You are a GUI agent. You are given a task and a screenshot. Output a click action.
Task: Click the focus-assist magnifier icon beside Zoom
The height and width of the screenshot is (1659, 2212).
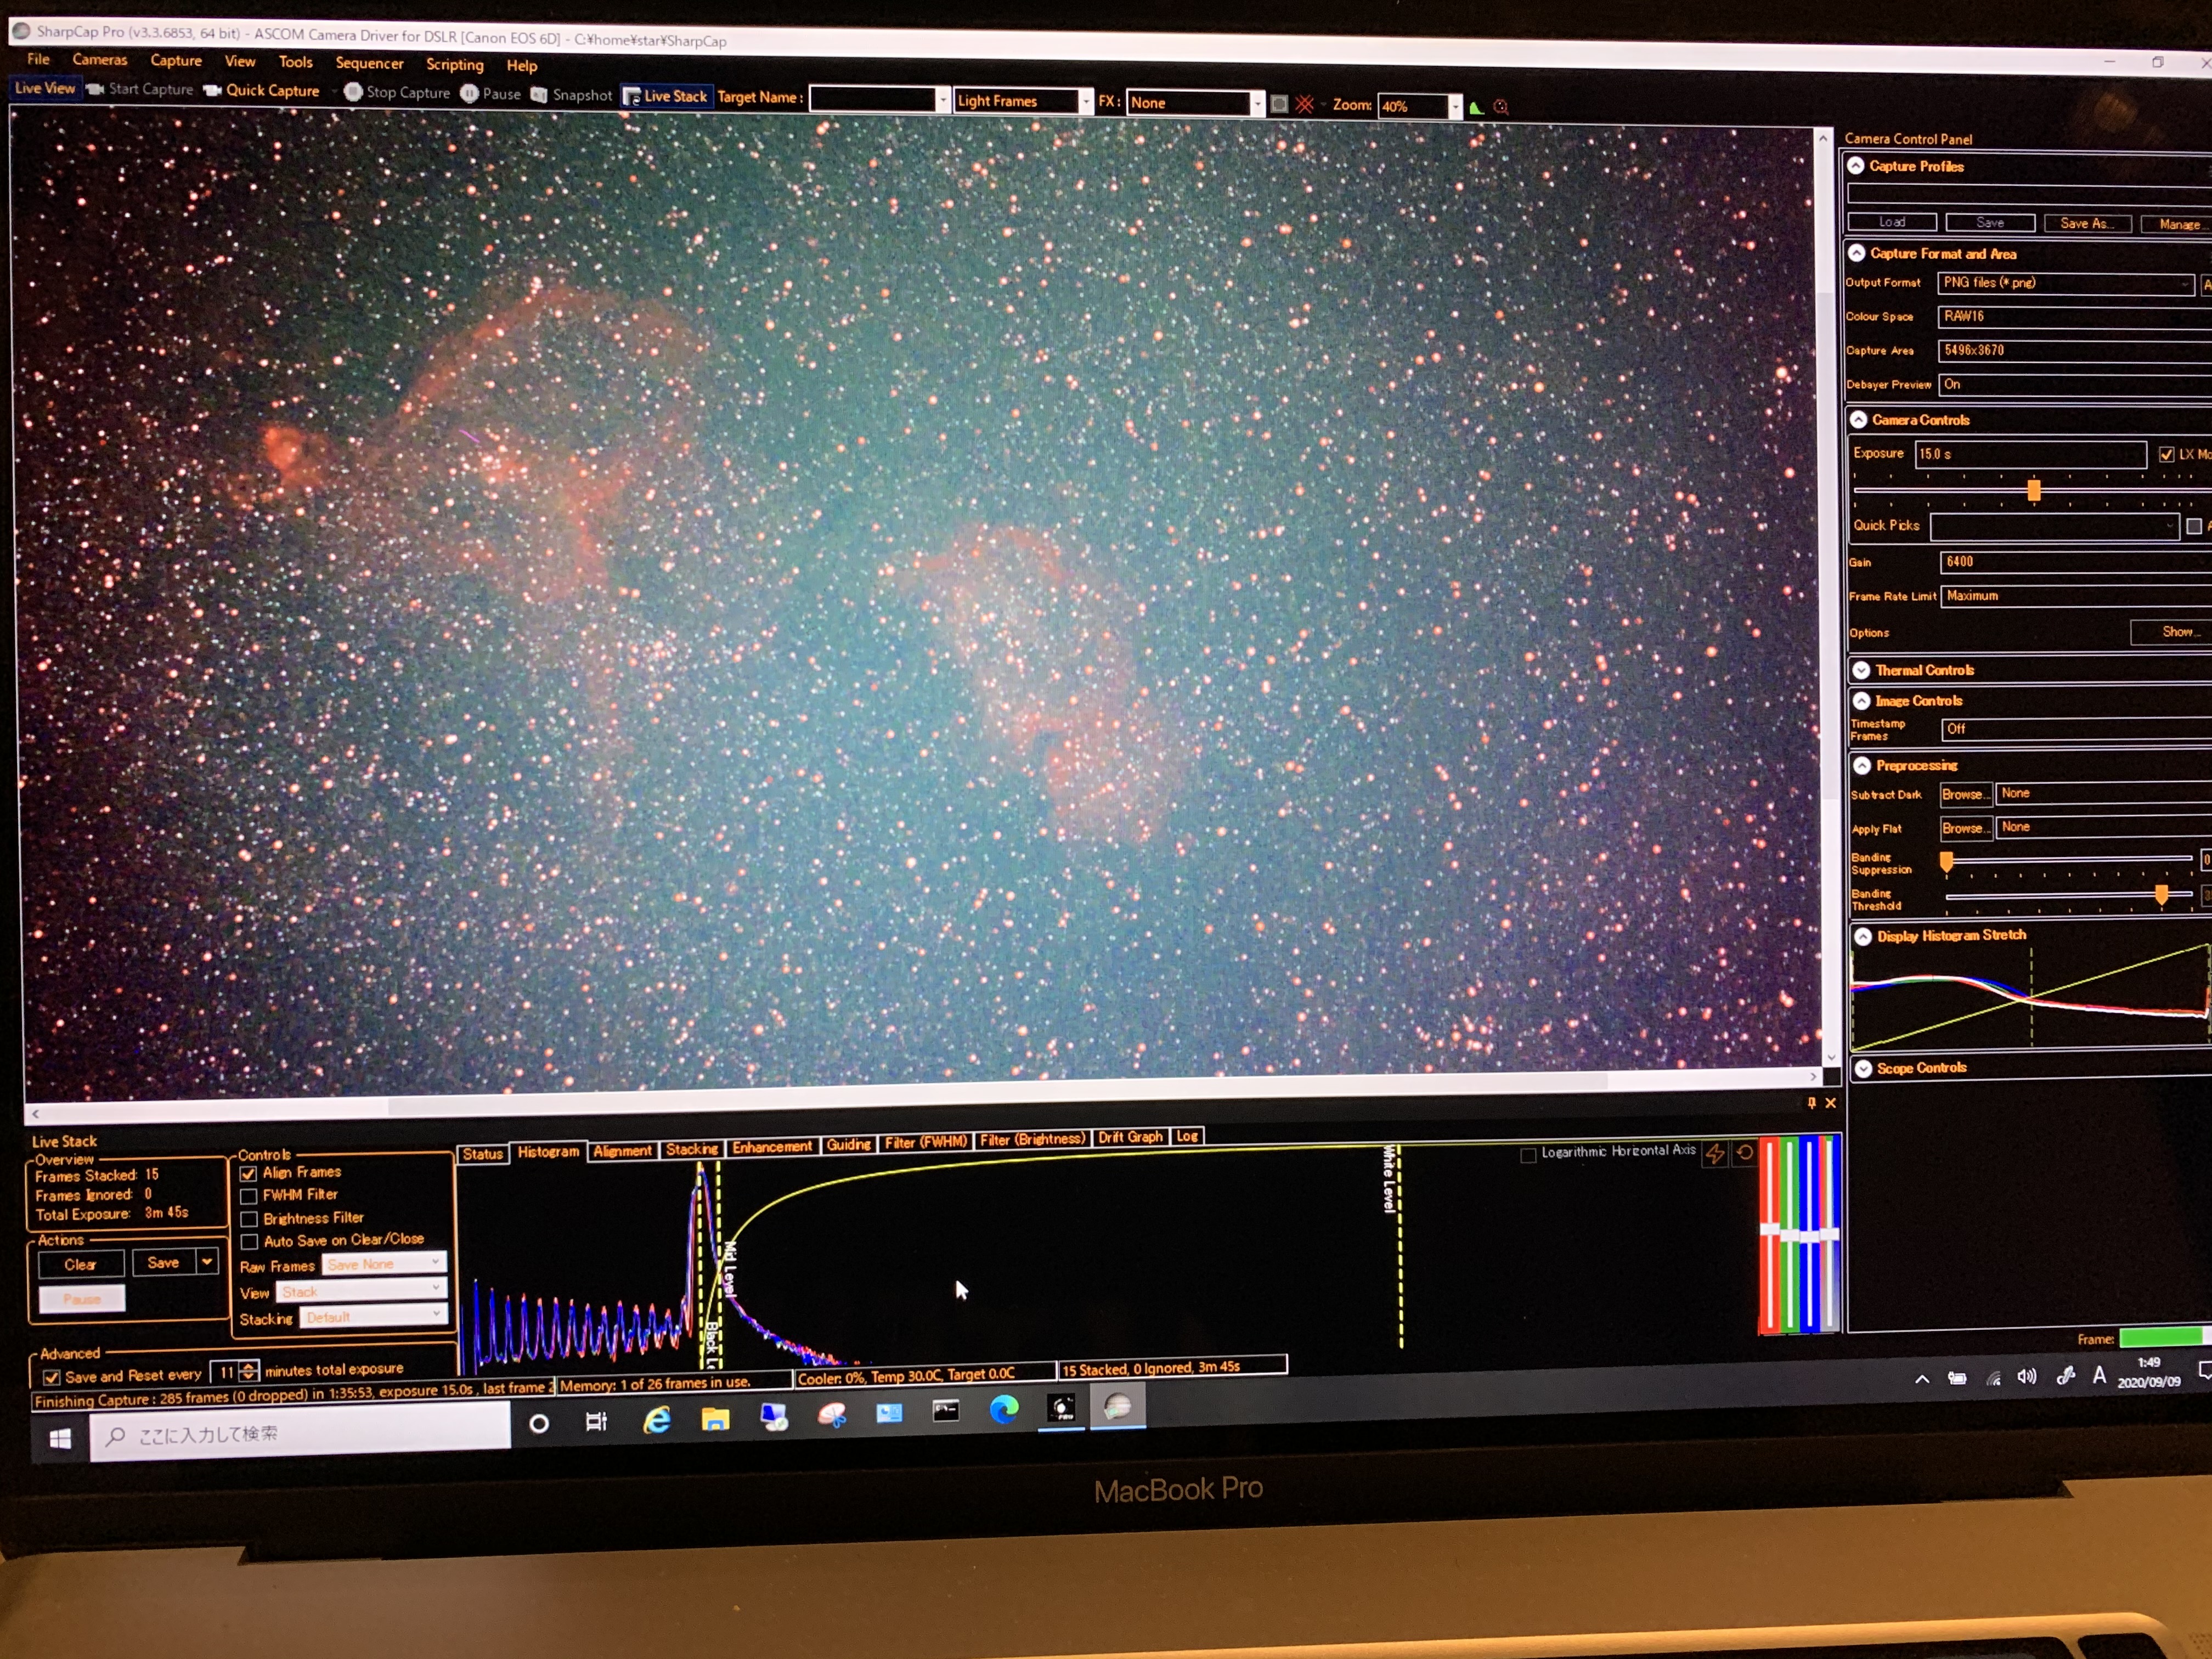click(x=1500, y=107)
